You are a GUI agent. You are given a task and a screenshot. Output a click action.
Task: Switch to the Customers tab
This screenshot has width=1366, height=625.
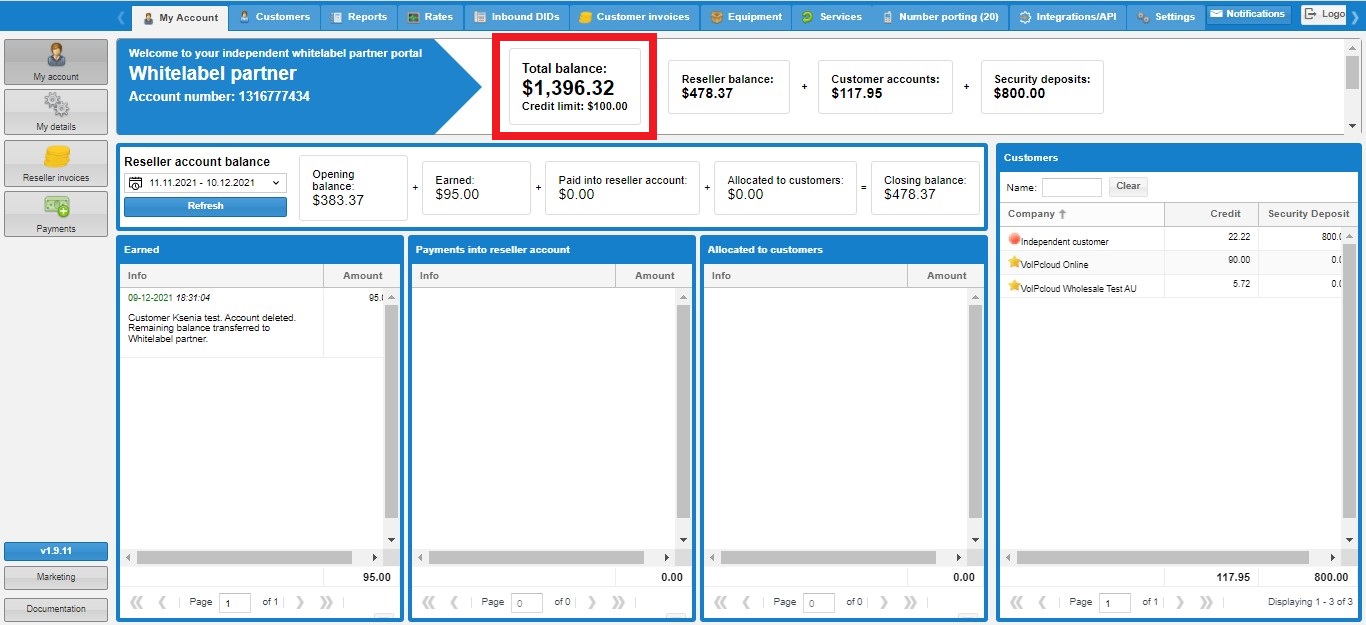pos(275,17)
